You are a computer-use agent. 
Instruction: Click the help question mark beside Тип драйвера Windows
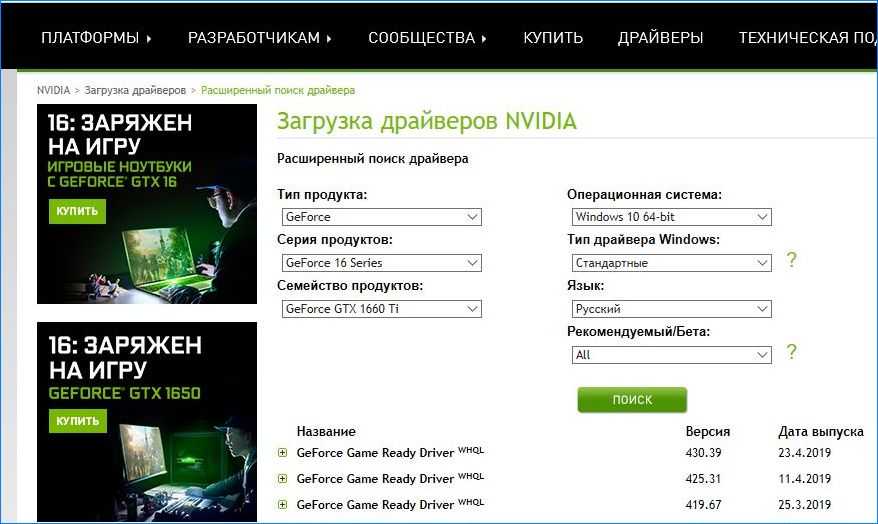(x=791, y=261)
